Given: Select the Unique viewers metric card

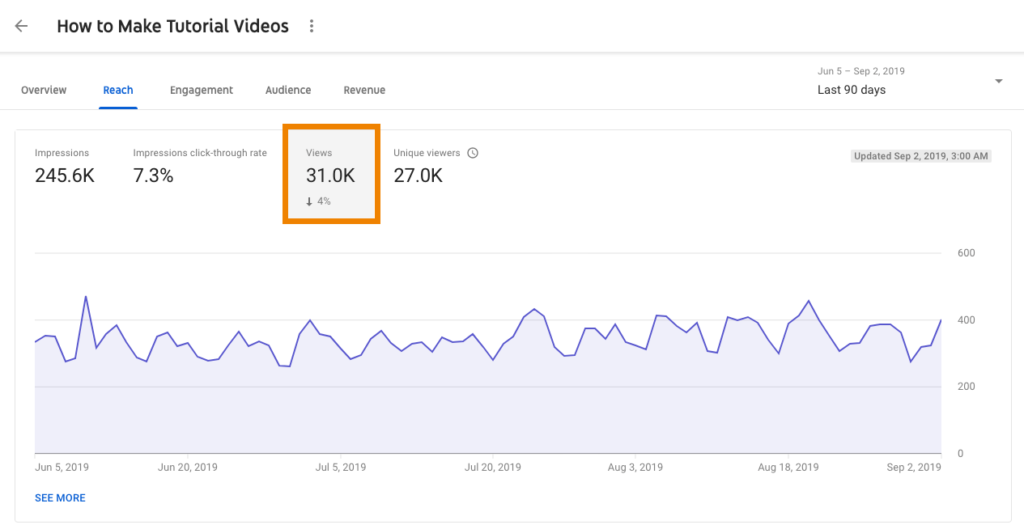Looking at the screenshot, I should coord(435,167).
